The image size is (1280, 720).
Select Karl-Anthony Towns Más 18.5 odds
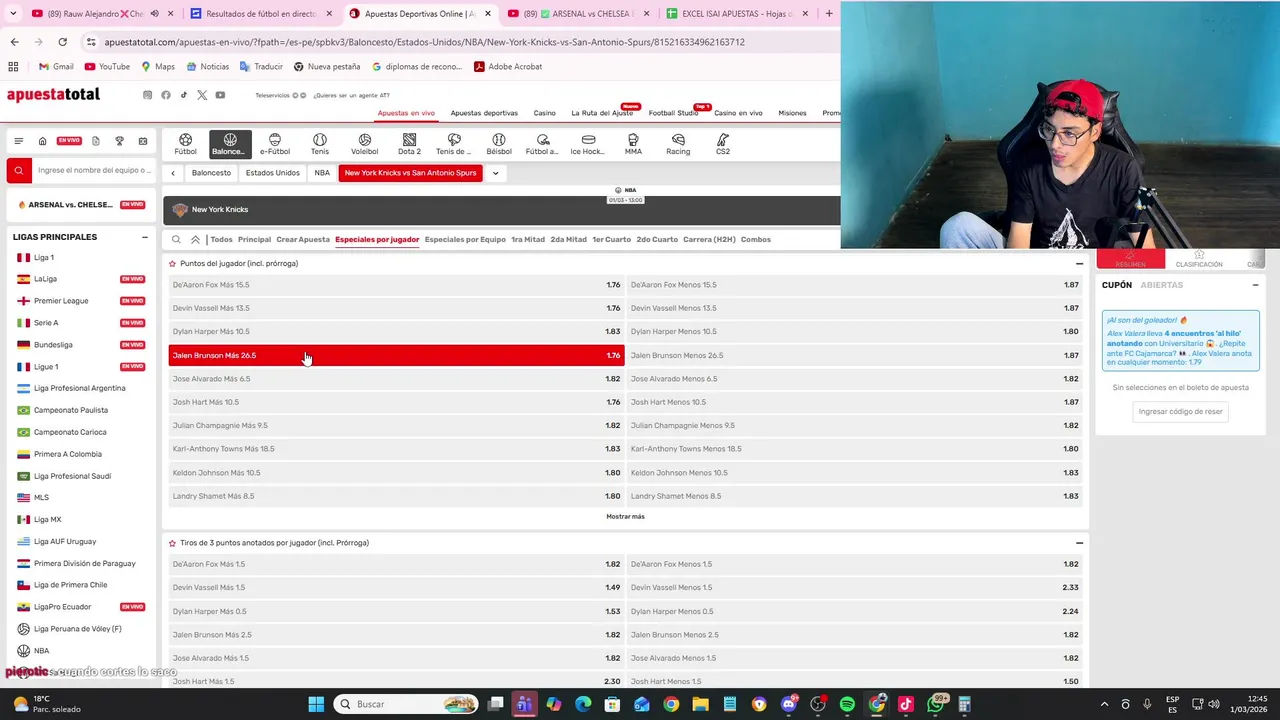(396, 449)
